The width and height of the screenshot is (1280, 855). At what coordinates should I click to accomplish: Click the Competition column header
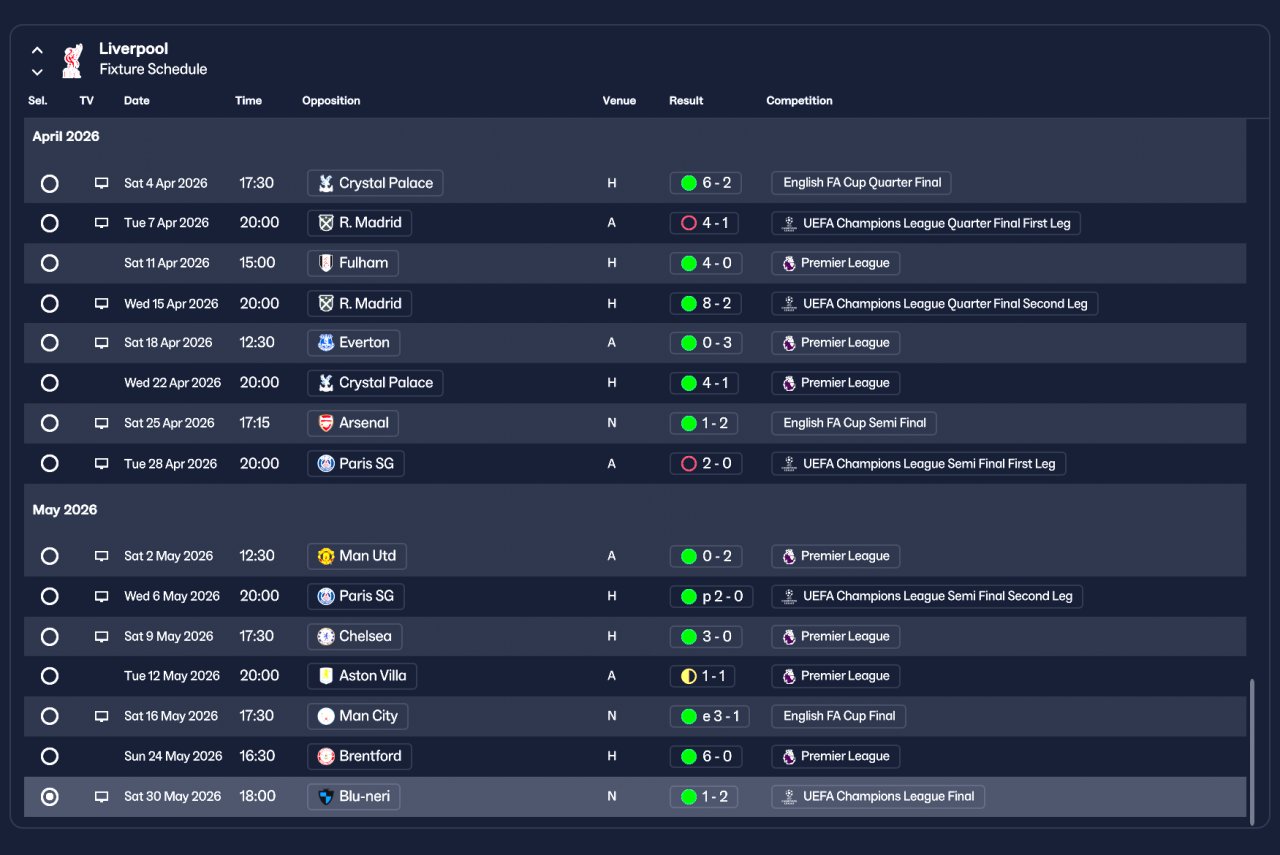click(x=799, y=101)
